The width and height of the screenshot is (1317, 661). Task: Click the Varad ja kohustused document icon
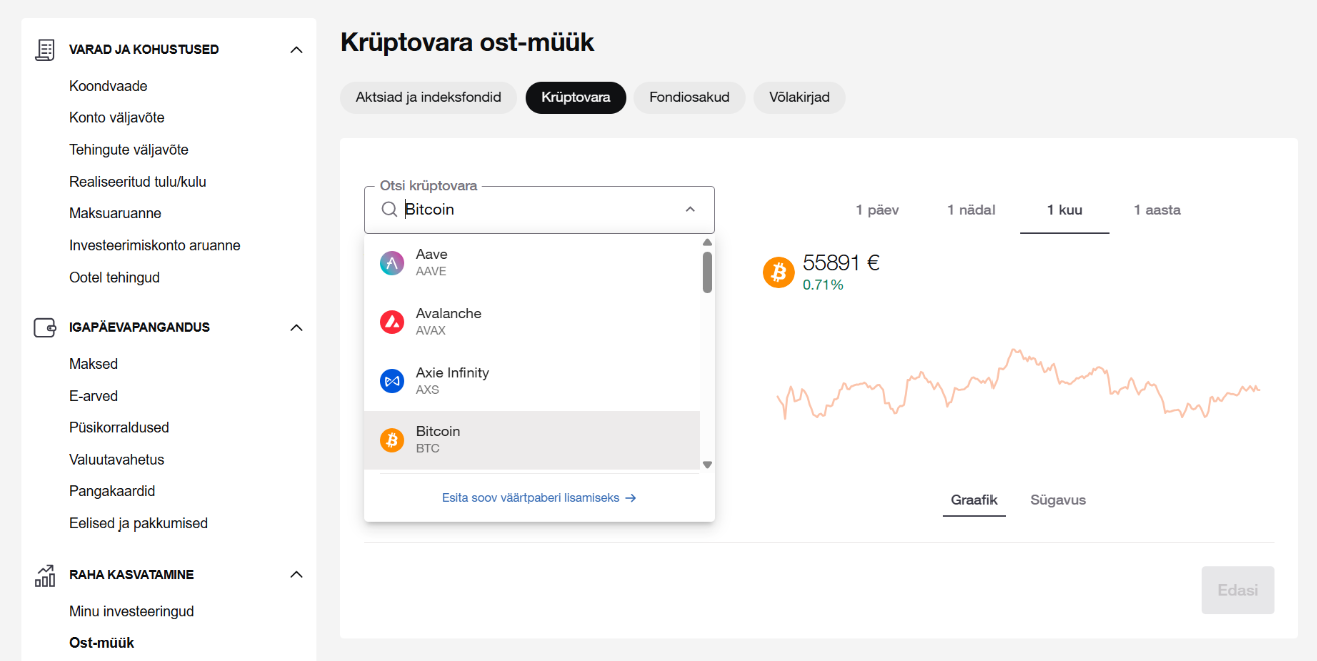coord(45,49)
